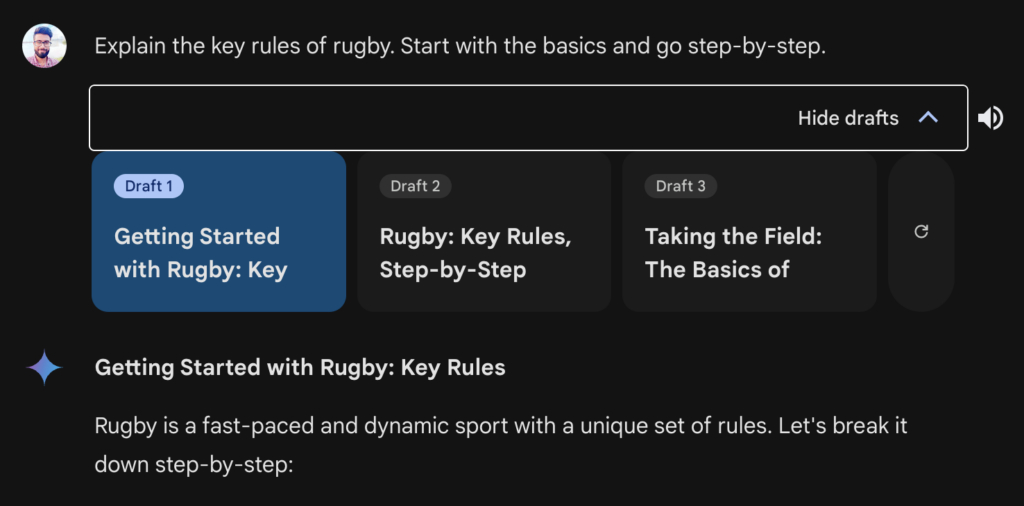The width and height of the screenshot is (1024, 506).
Task: Click the Hide drafts label
Action: pos(848,118)
